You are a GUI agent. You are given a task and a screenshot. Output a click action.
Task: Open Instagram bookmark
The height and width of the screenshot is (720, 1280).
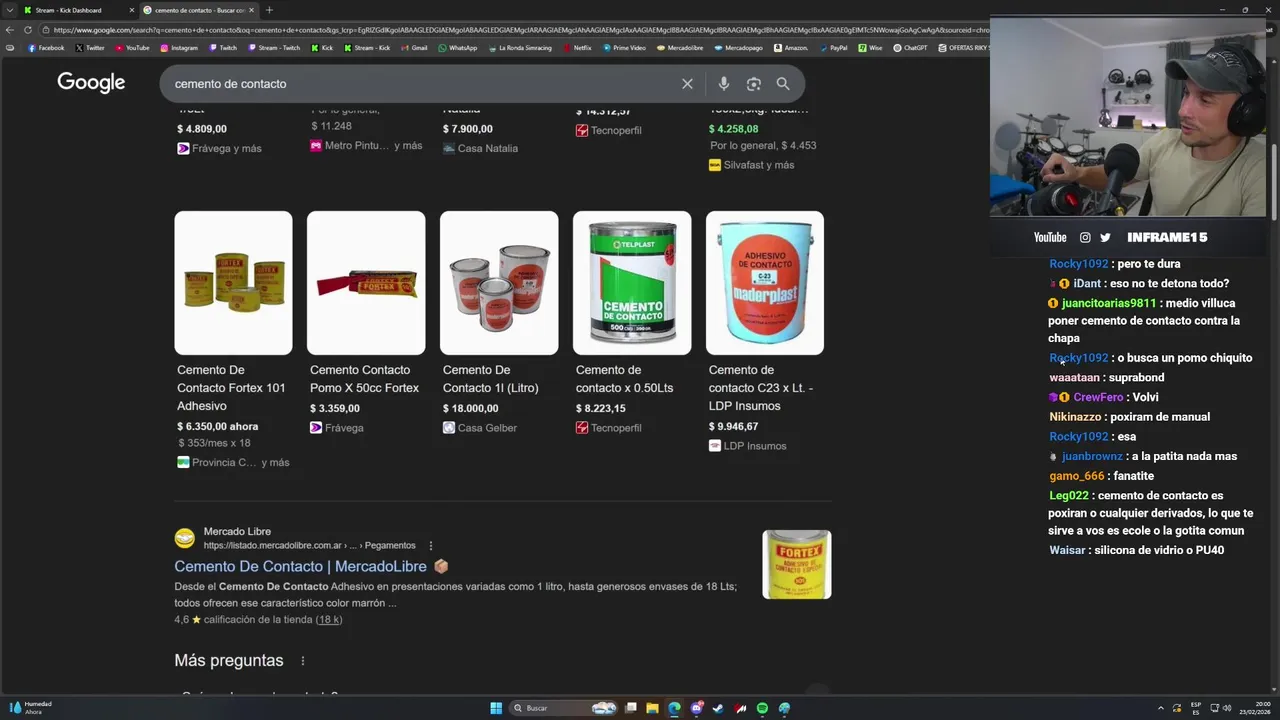(x=179, y=48)
